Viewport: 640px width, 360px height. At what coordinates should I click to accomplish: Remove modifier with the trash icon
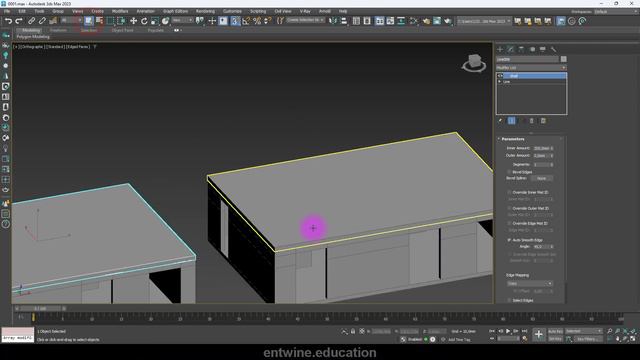pyautogui.click(x=531, y=121)
